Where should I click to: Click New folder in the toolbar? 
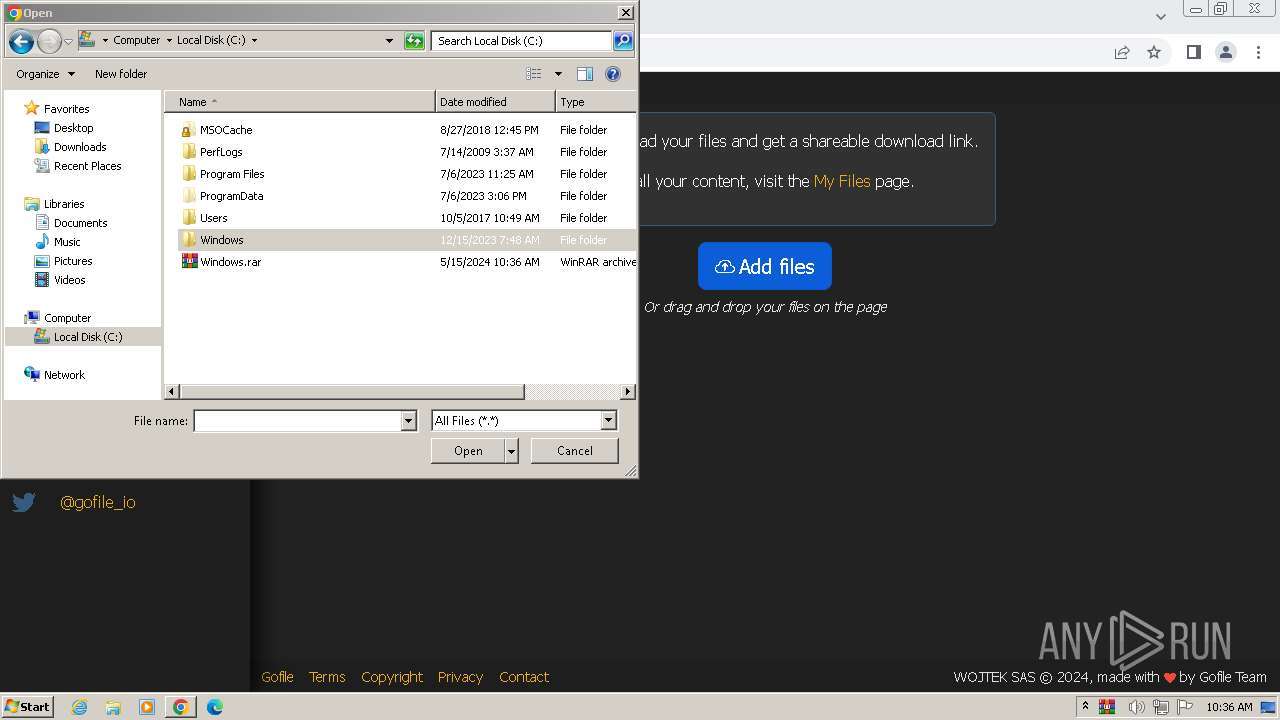pos(121,74)
